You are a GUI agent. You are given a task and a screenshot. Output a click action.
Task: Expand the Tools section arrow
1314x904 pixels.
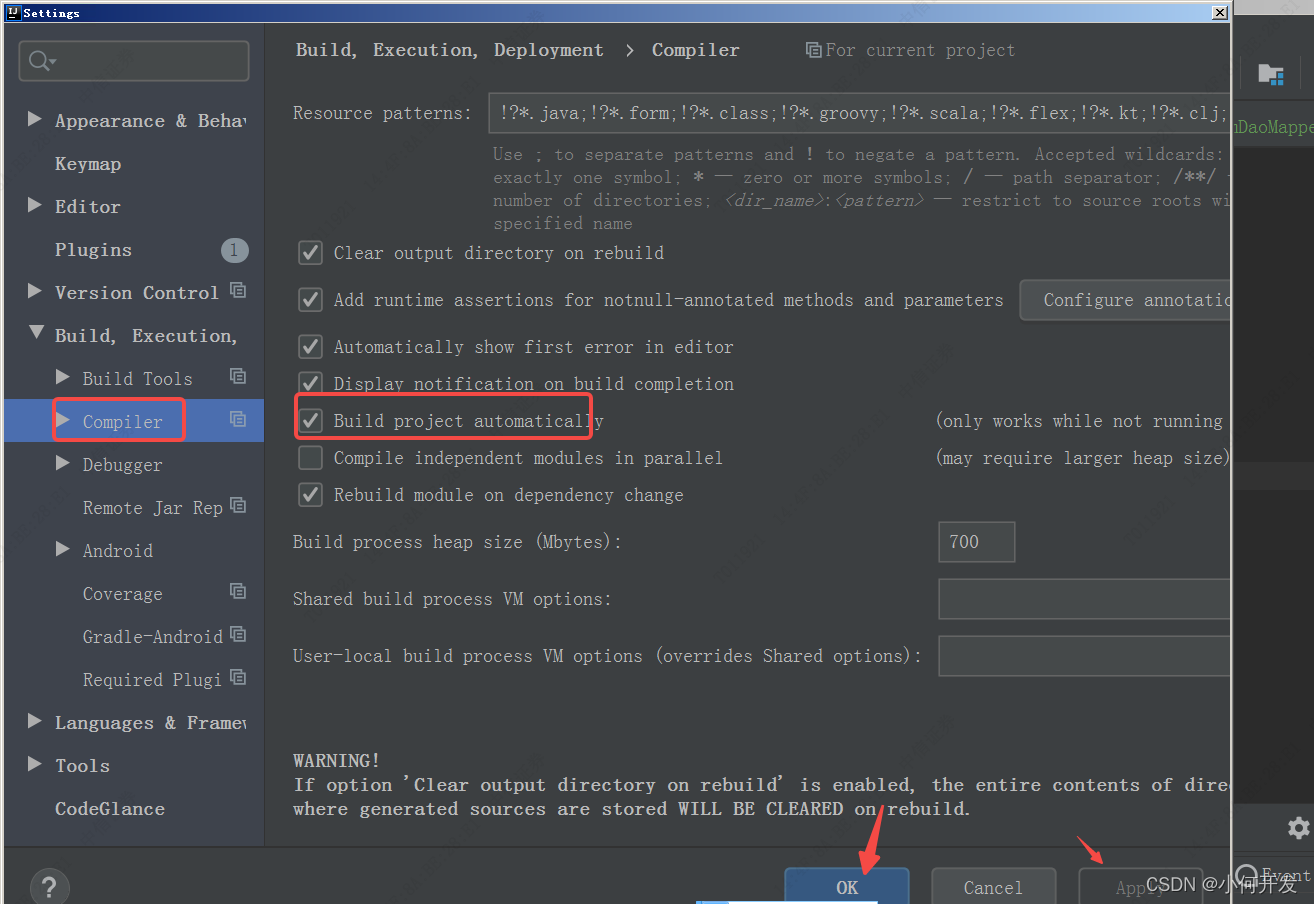(x=35, y=764)
